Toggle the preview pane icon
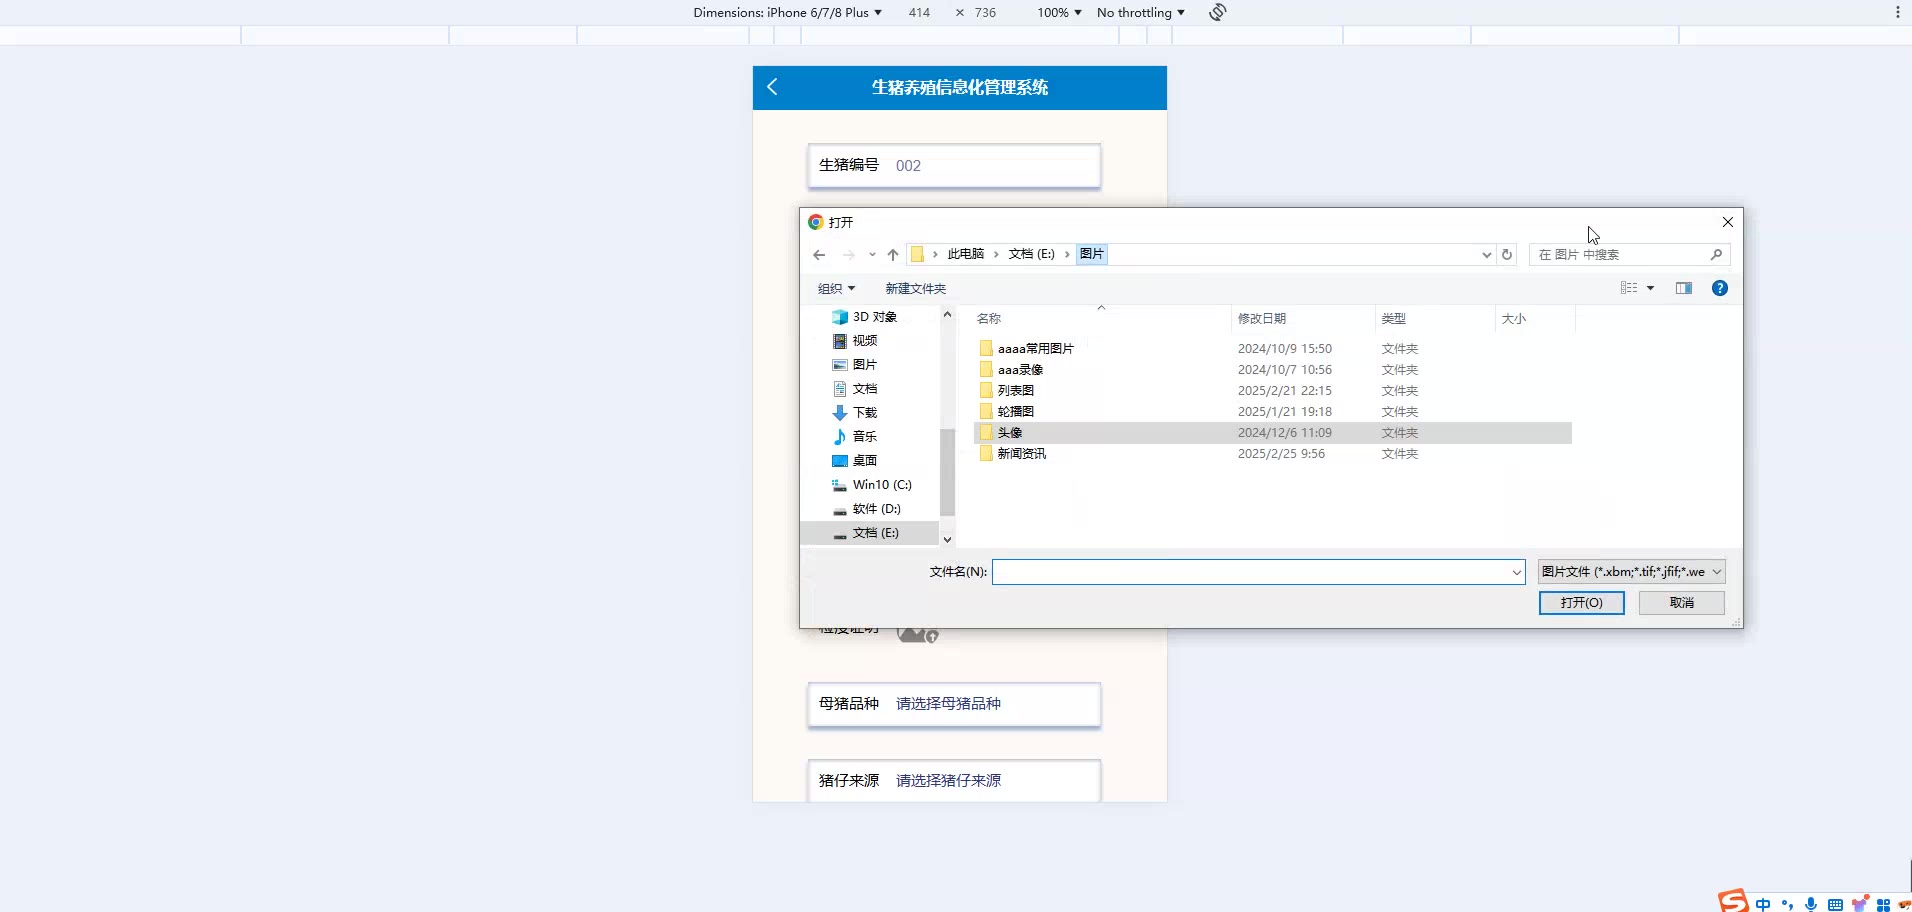1912x912 pixels. point(1684,289)
